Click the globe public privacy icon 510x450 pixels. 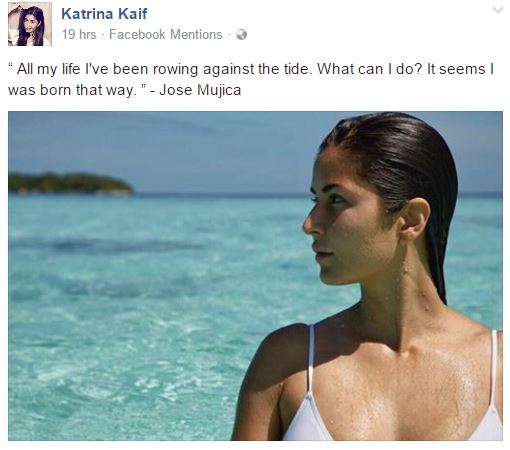[241, 35]
